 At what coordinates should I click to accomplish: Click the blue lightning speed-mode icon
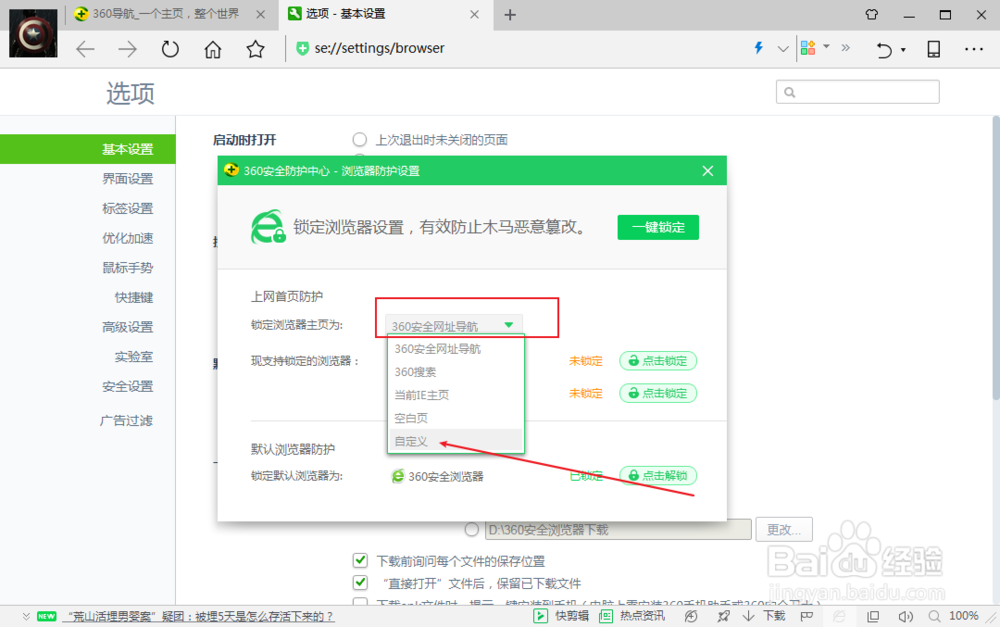click(x=759, y=48)
